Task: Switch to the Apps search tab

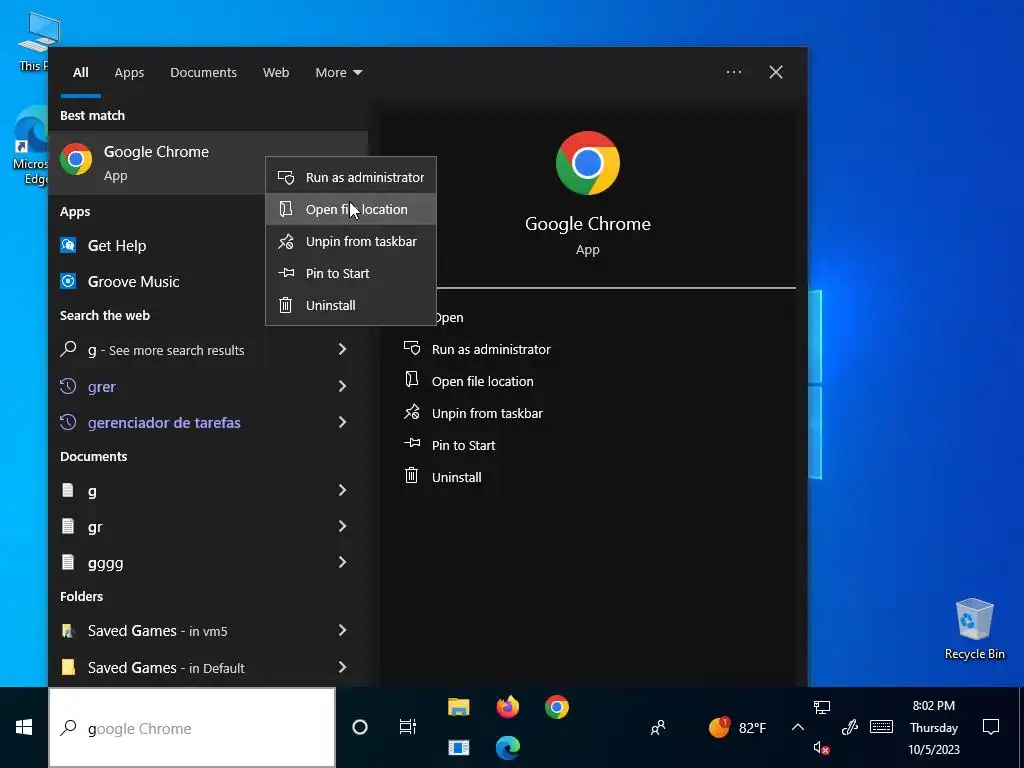Action: 129,72
